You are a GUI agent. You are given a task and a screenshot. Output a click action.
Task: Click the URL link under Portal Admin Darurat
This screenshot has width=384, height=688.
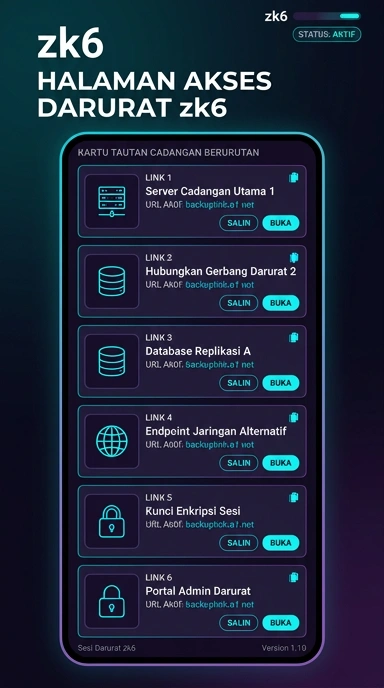click(219, 605)
